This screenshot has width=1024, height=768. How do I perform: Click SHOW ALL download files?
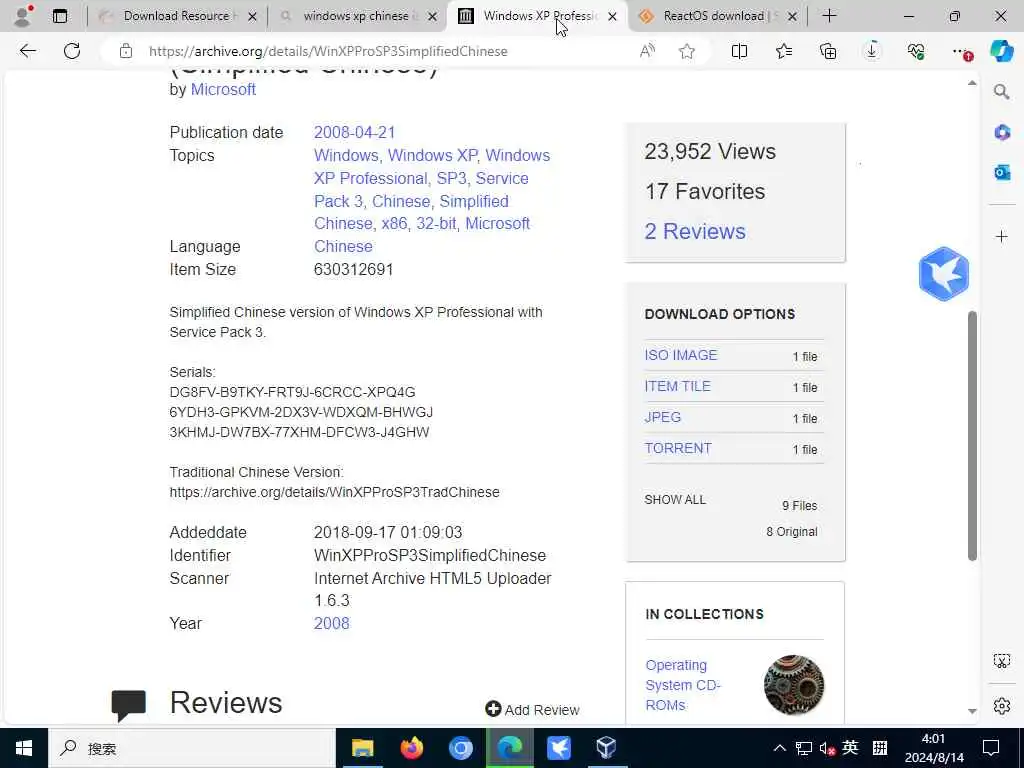point(675,500)
